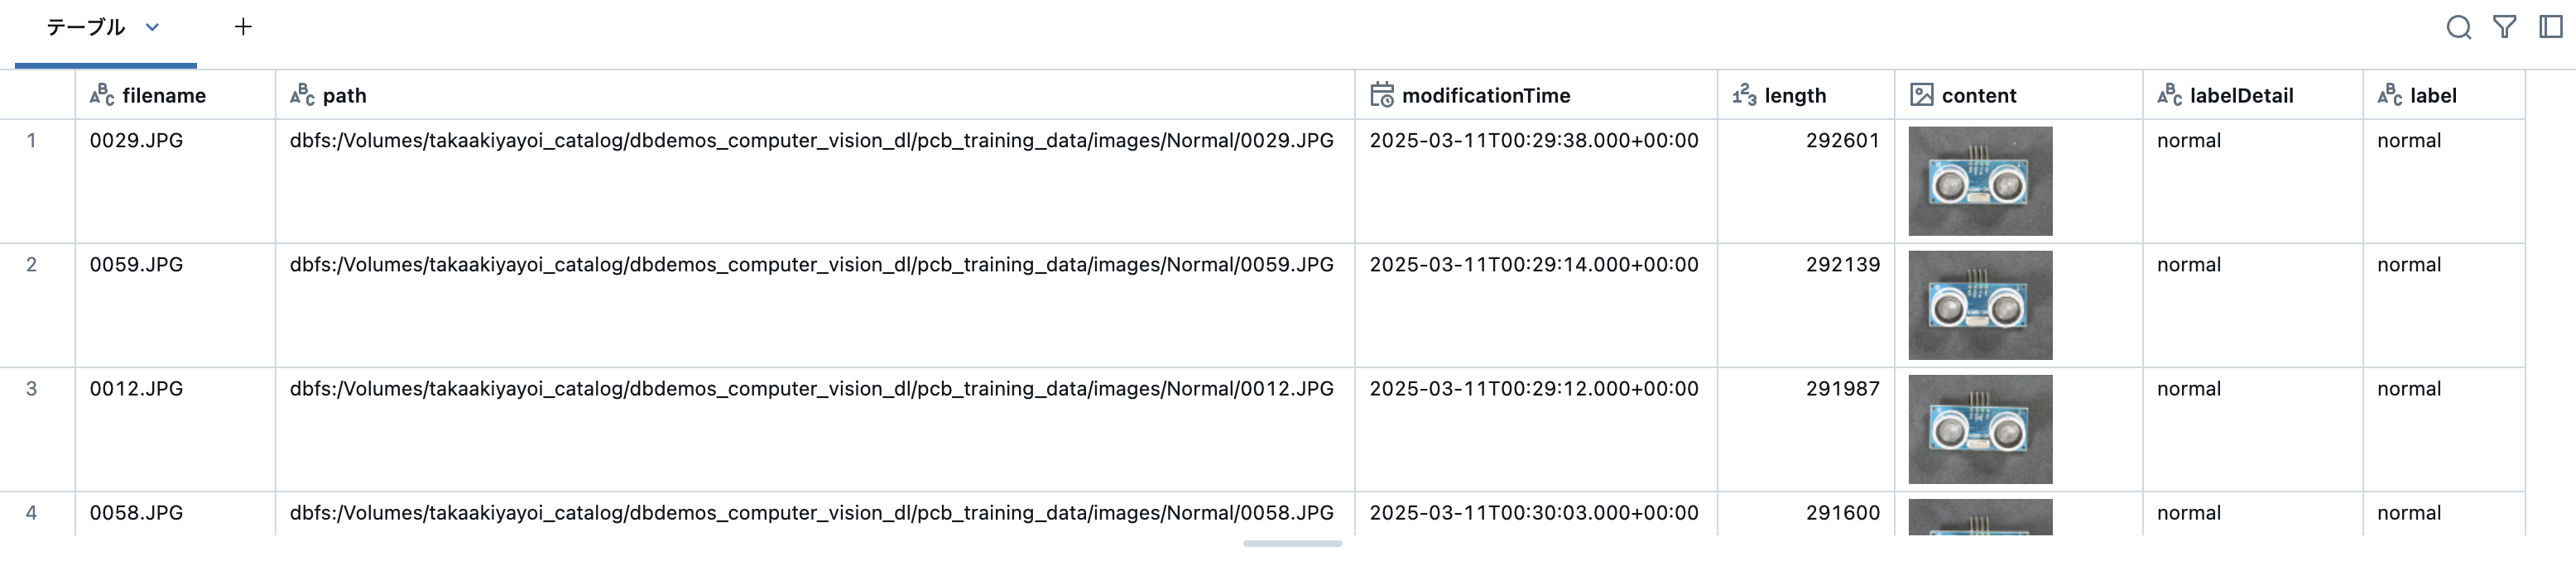
Task: Click the filename cell showing 0012.JPG
Action: click(x=135, y=389)
